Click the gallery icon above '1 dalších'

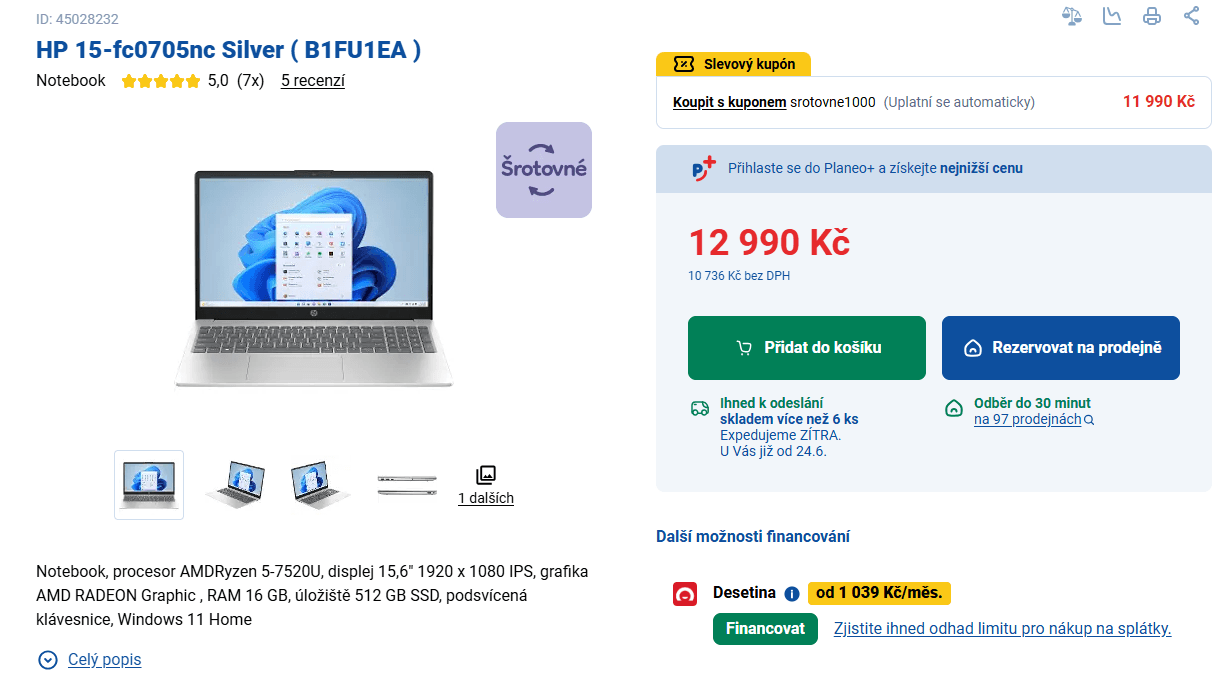[486, 475]
